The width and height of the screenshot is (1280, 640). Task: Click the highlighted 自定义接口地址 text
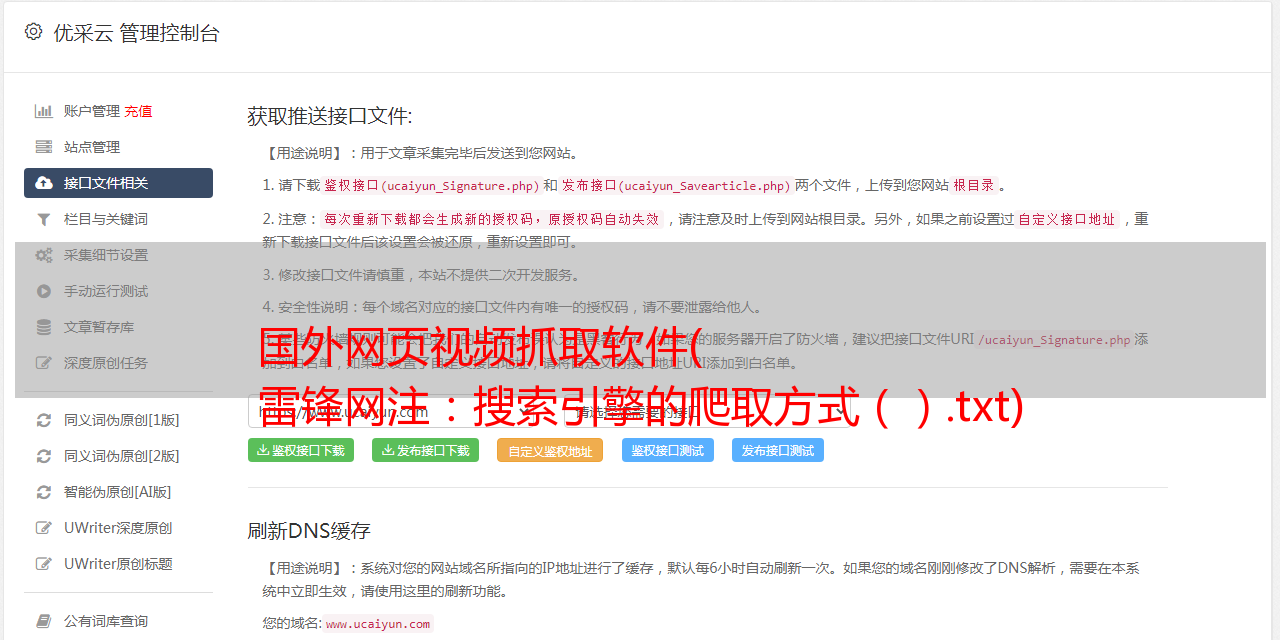click(x=1067, y=219)
